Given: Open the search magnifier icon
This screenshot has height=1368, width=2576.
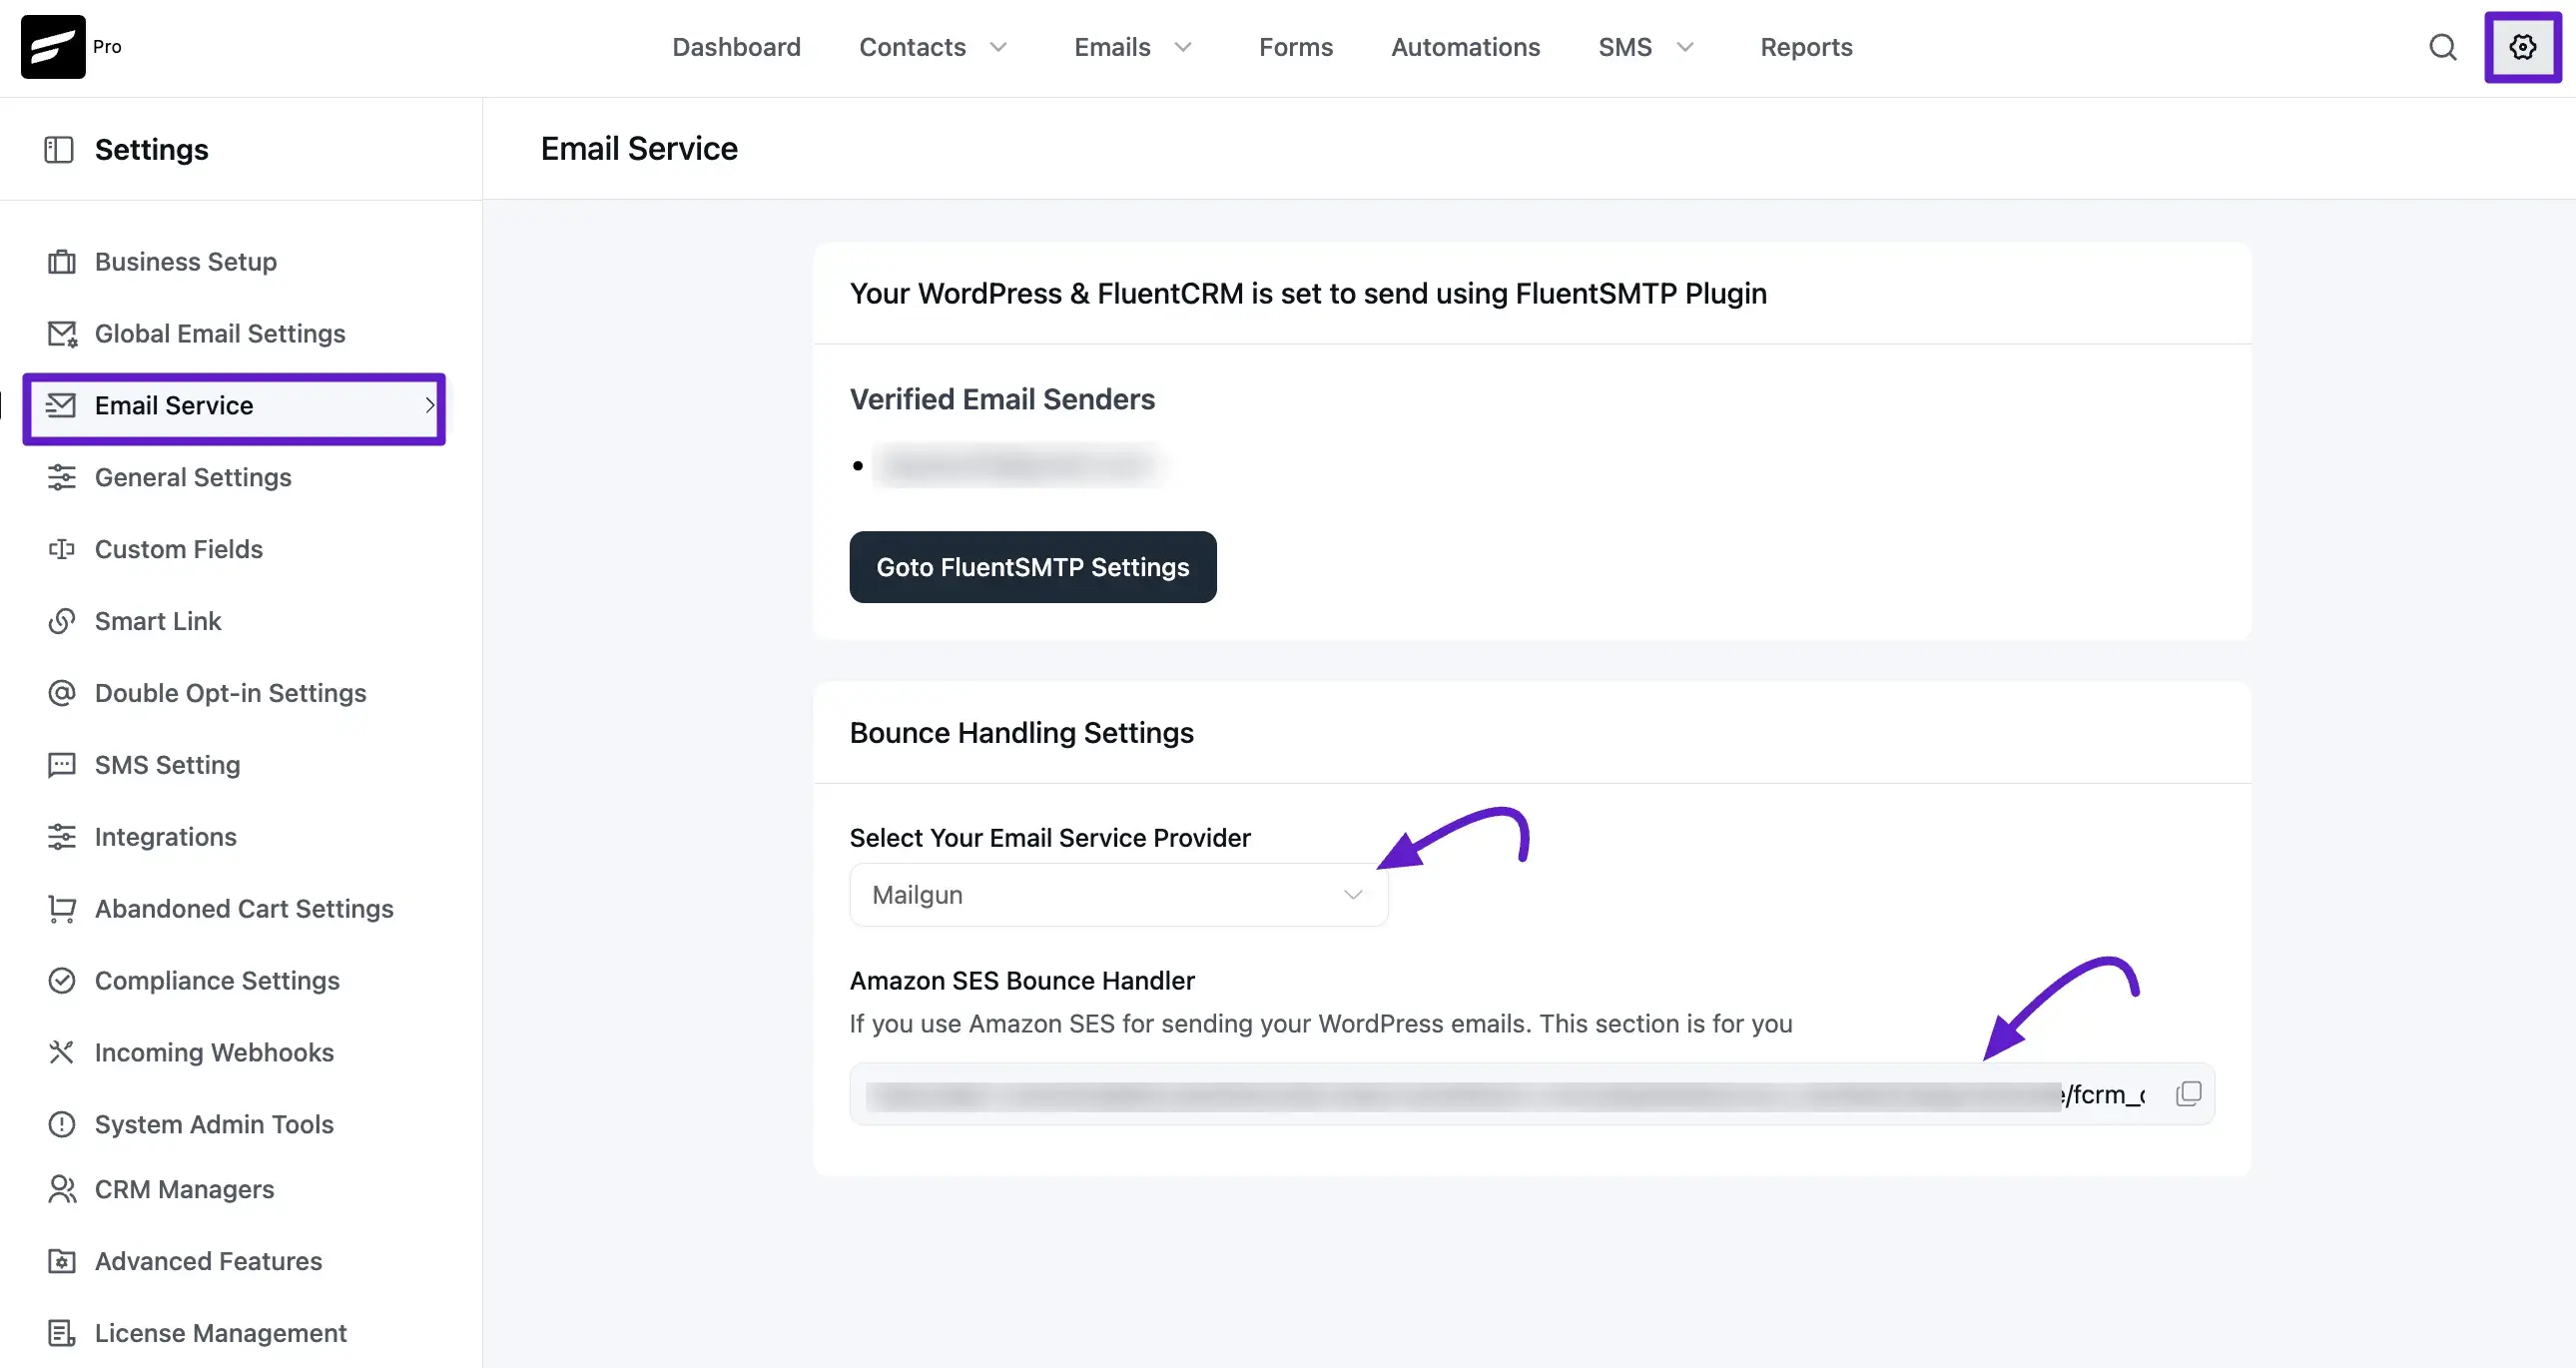Looking at the screenshot, I should [2443, 47].
